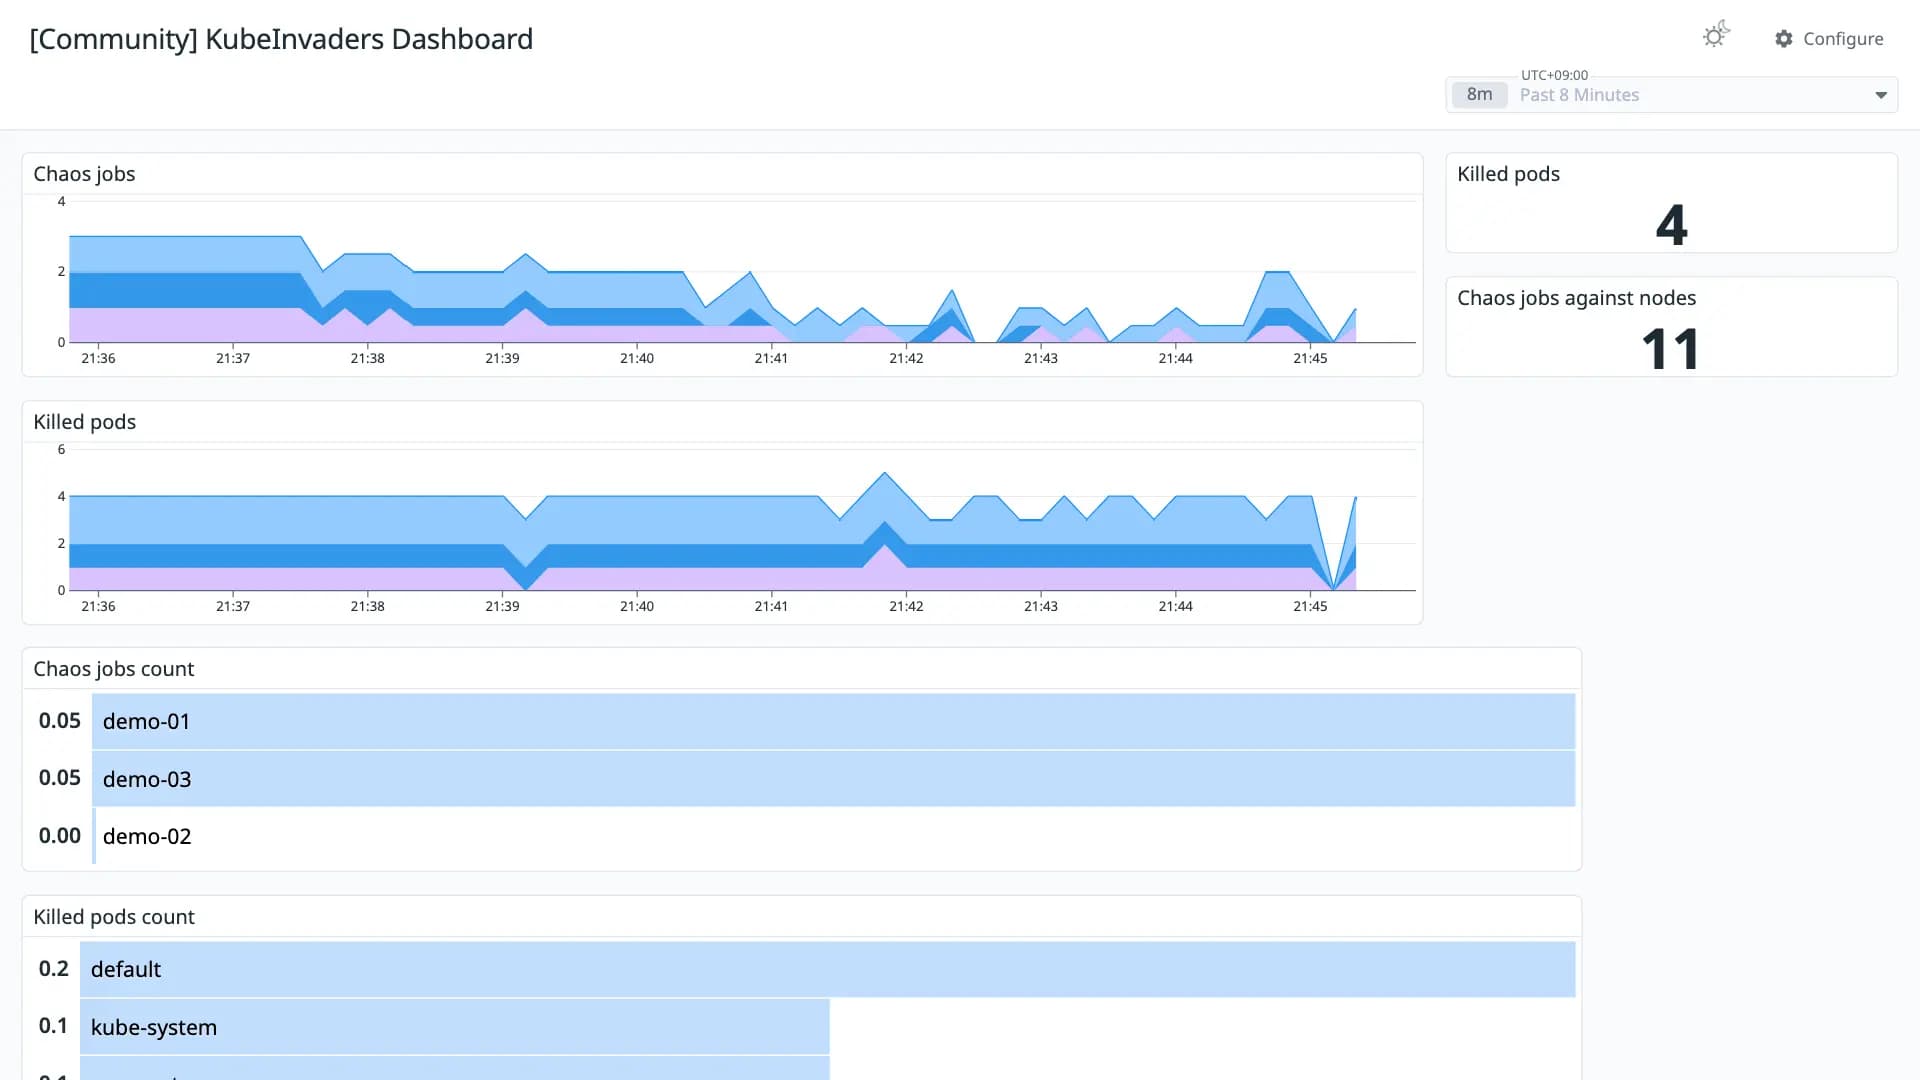Viewport: 1920px width, 1080px height.
Task: Click the Killed pods timeseries graph title
Action: (x=85, y=422)
